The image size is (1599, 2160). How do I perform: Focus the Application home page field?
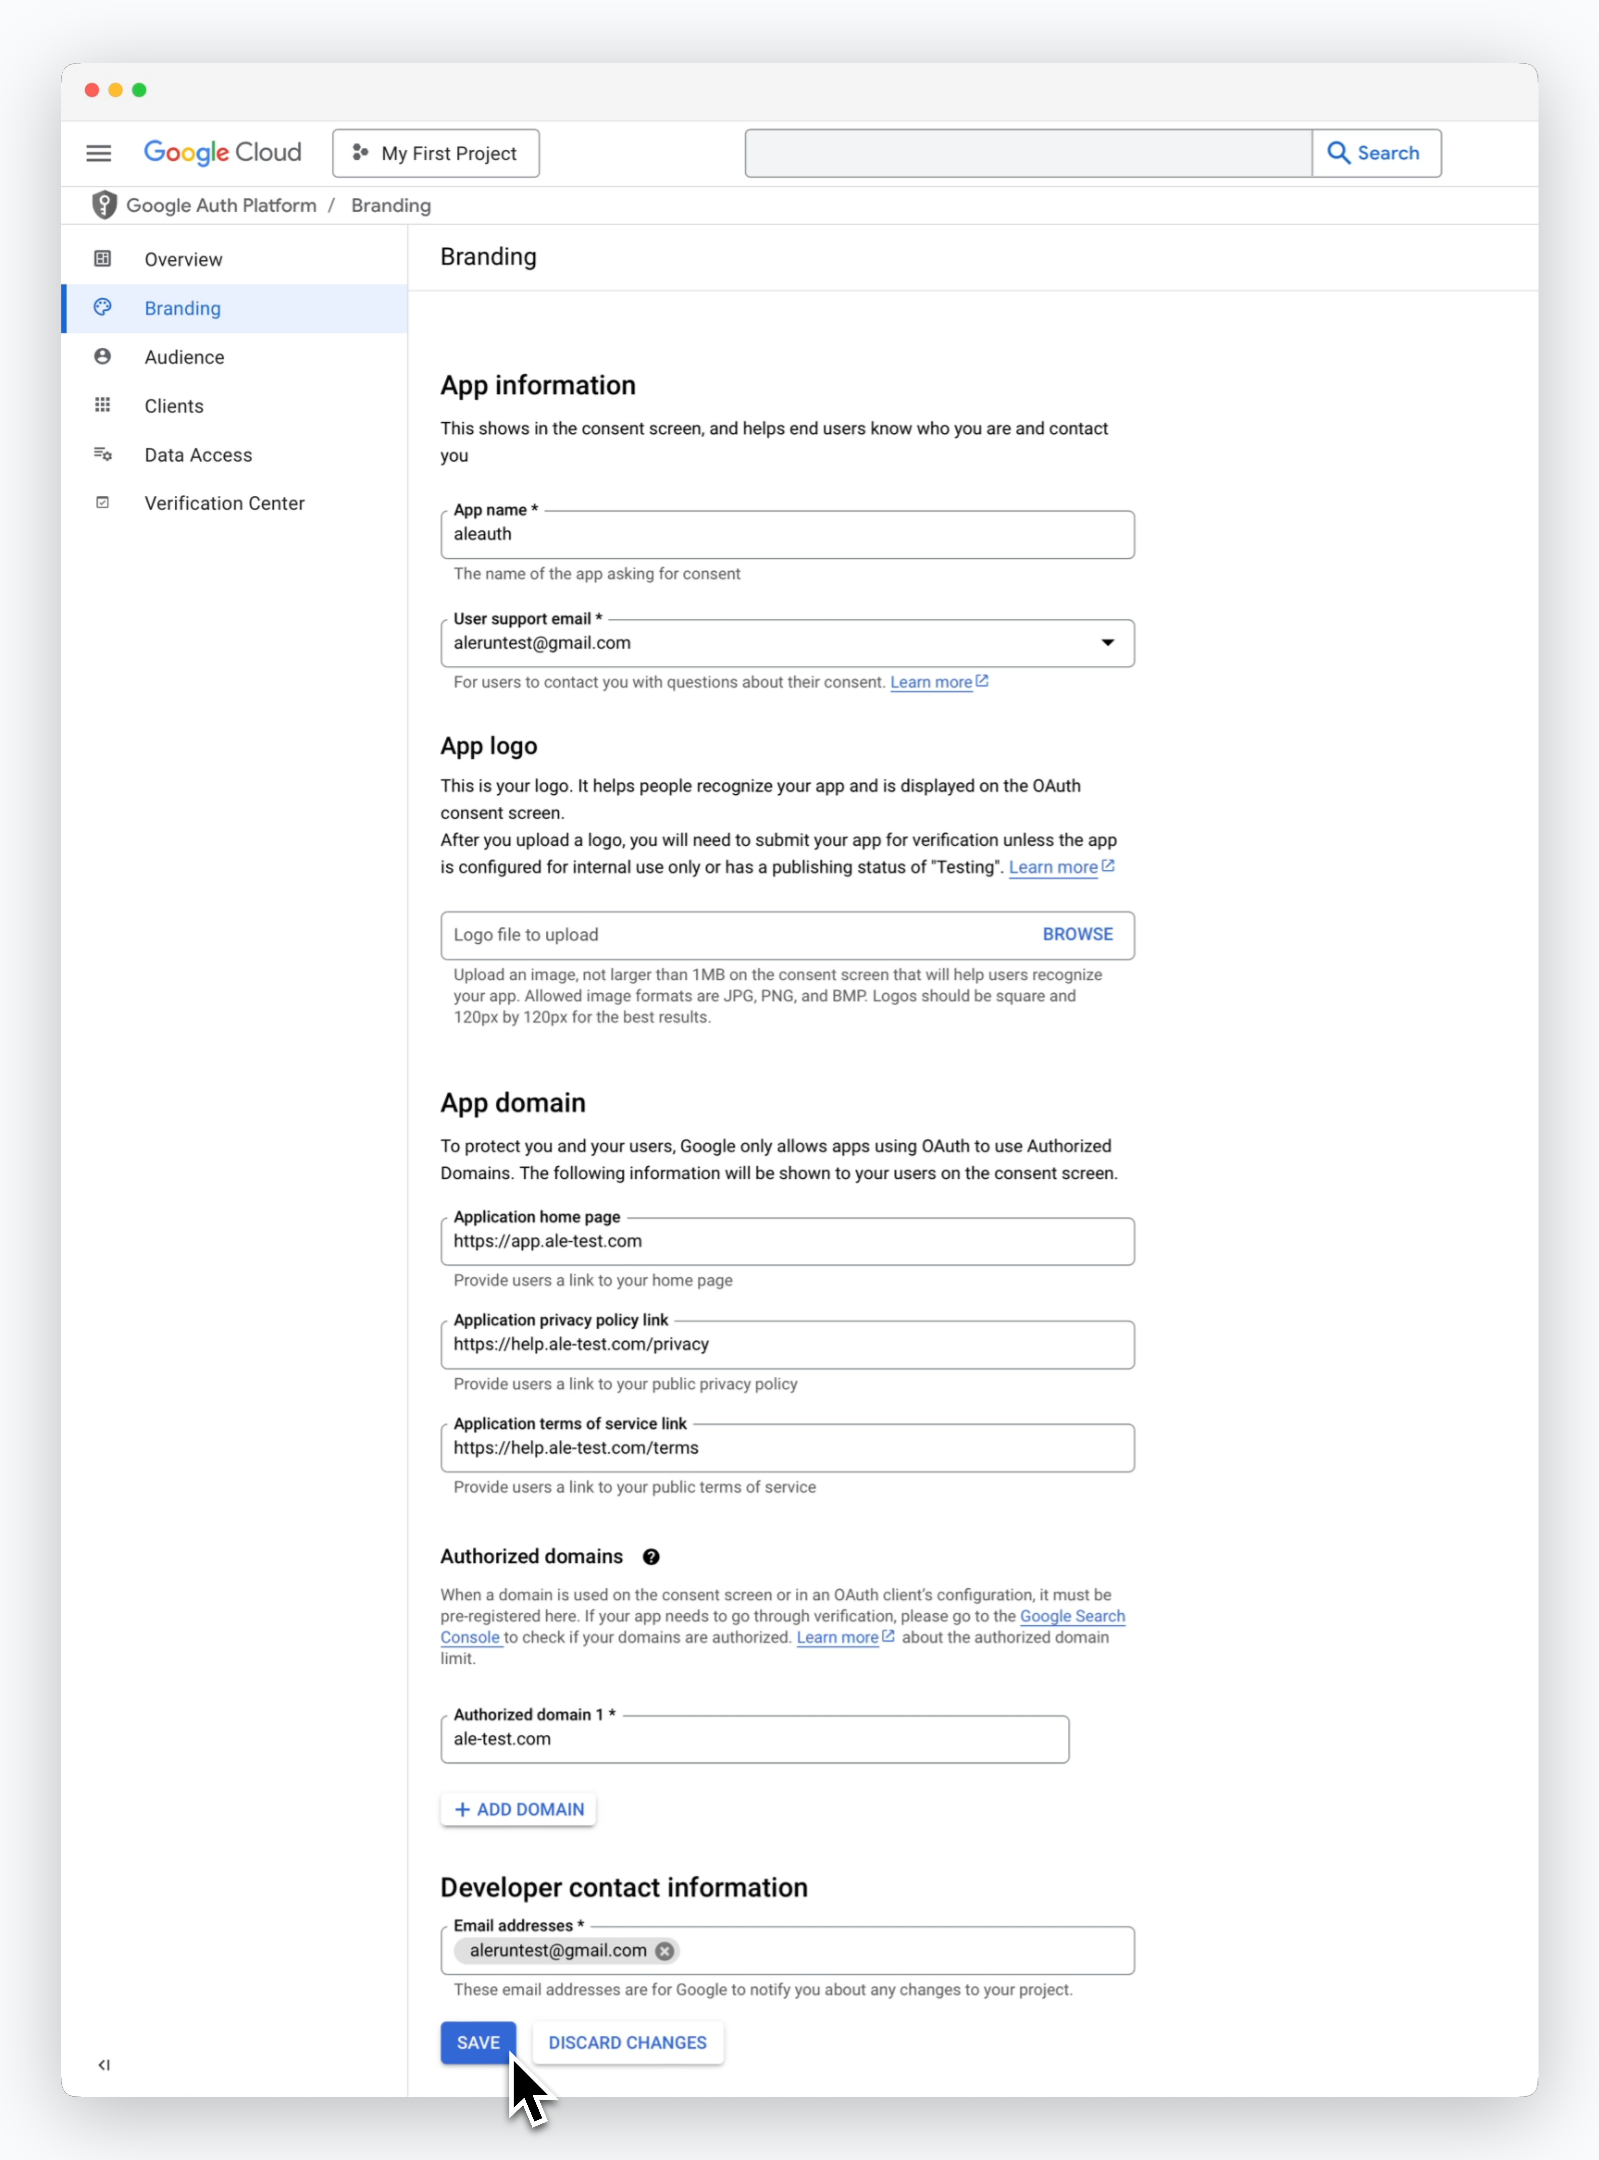coord(787,1241)
